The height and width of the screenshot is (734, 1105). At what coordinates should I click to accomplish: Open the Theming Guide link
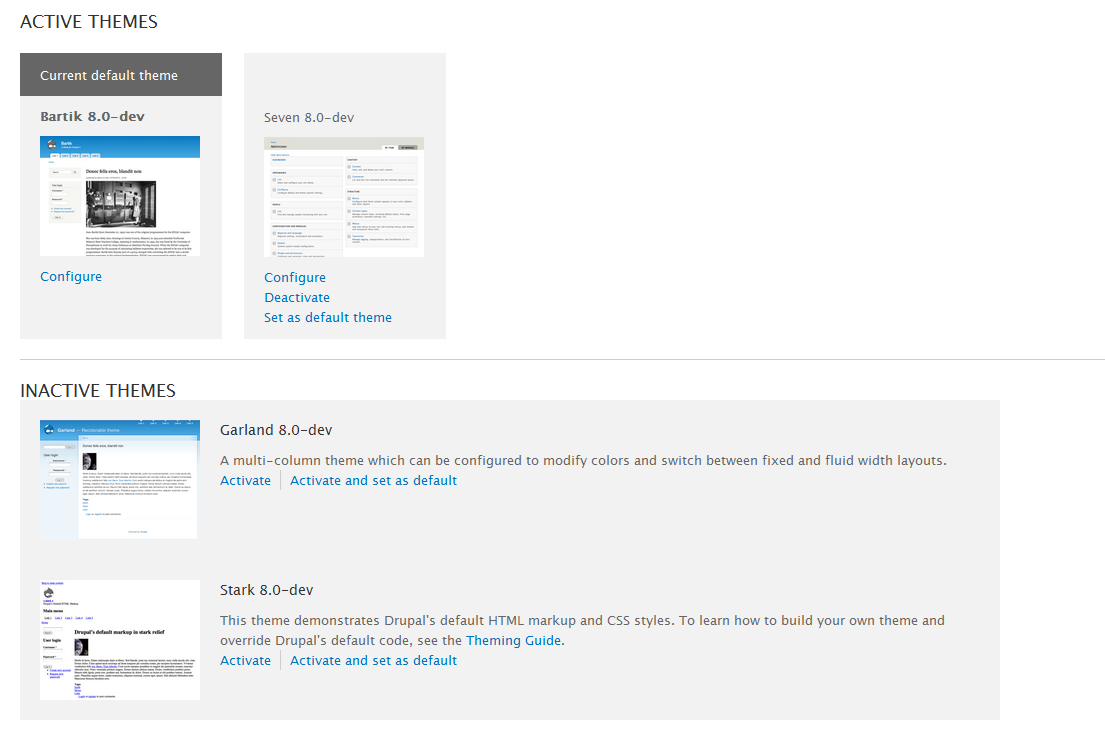(514, 640)
